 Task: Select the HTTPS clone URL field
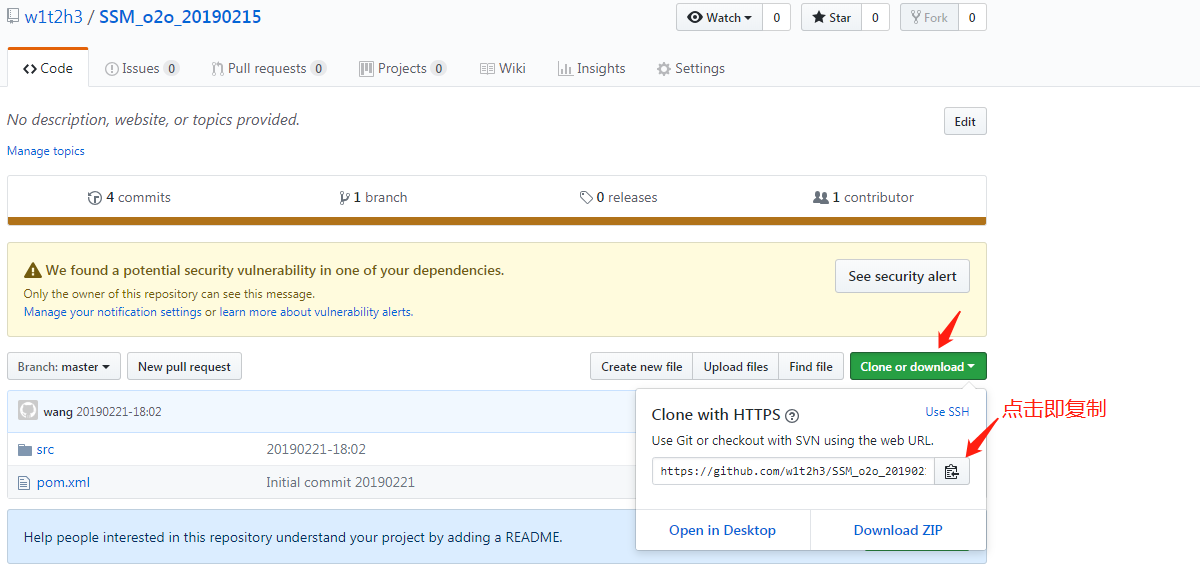click(793, 471)
